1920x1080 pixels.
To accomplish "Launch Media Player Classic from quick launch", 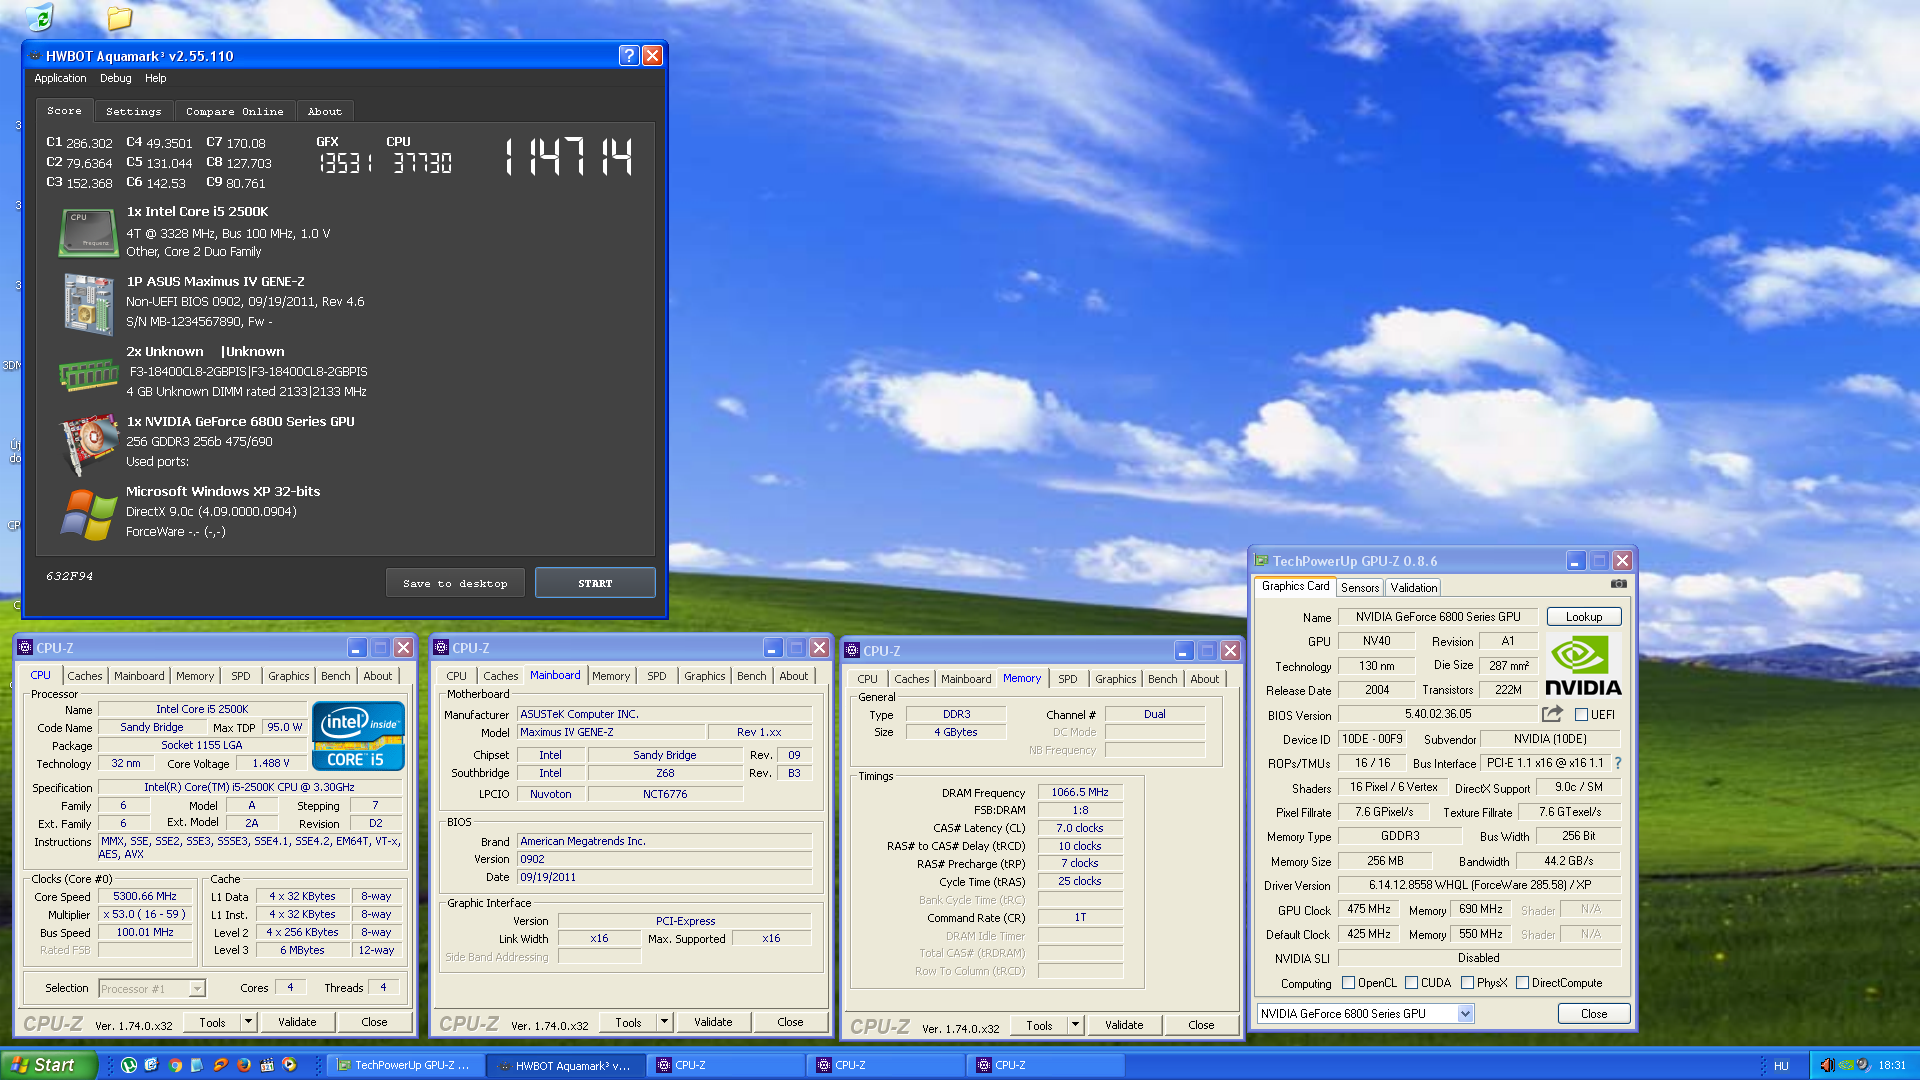I will click(266, 1065).
